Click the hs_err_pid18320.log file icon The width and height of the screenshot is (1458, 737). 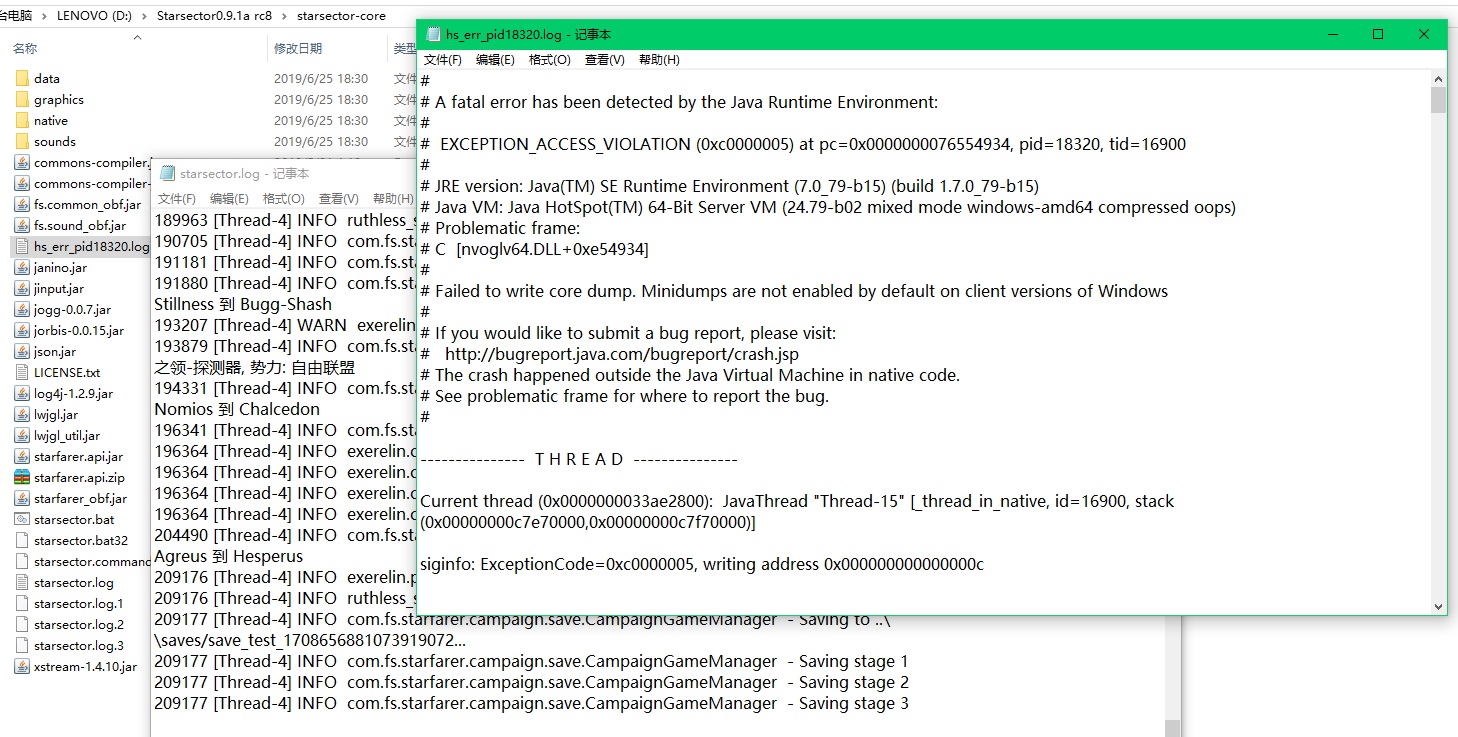click(x=22, y=246)
